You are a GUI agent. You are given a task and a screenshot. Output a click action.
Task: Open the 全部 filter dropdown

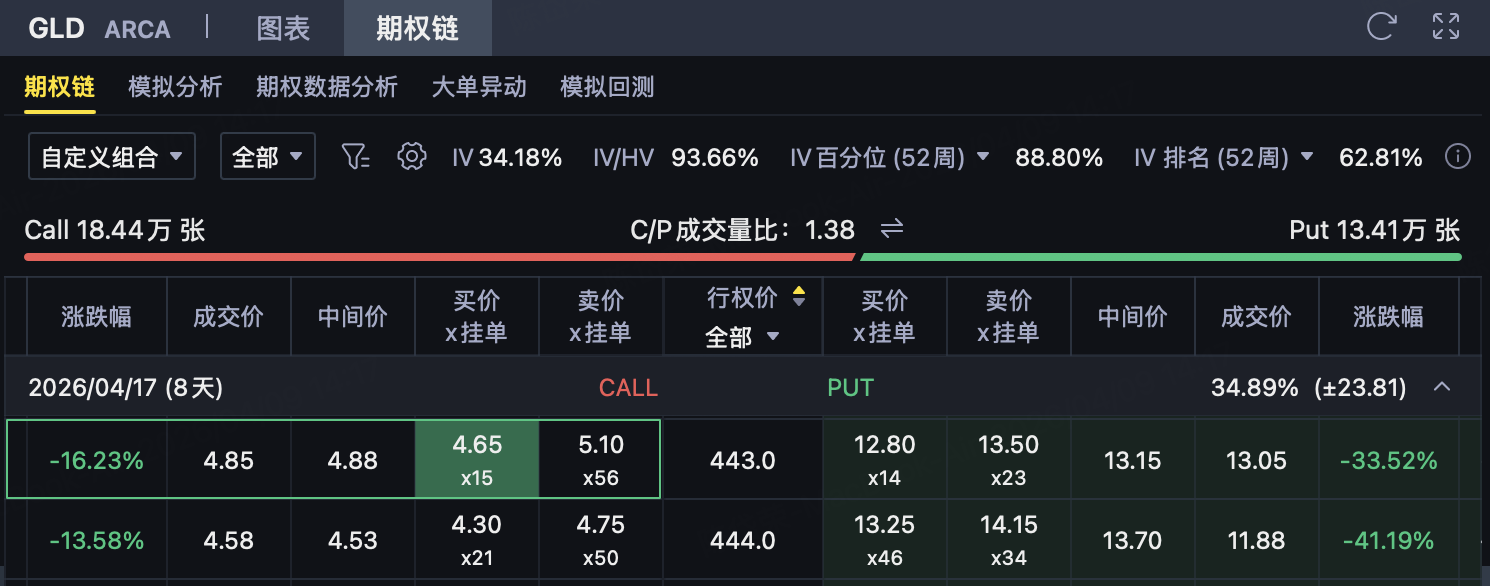[x=267, y=157]
